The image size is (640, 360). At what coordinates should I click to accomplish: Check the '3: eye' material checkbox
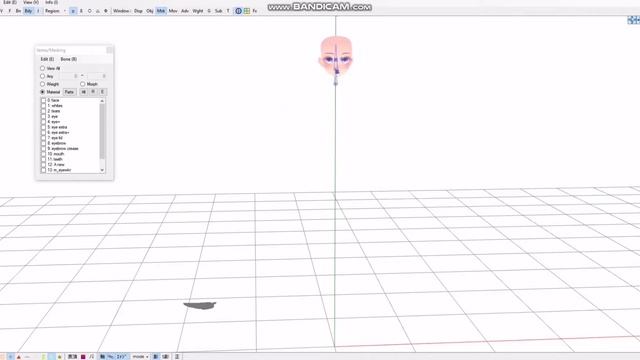pyautogui.click(x=43, y=116)
